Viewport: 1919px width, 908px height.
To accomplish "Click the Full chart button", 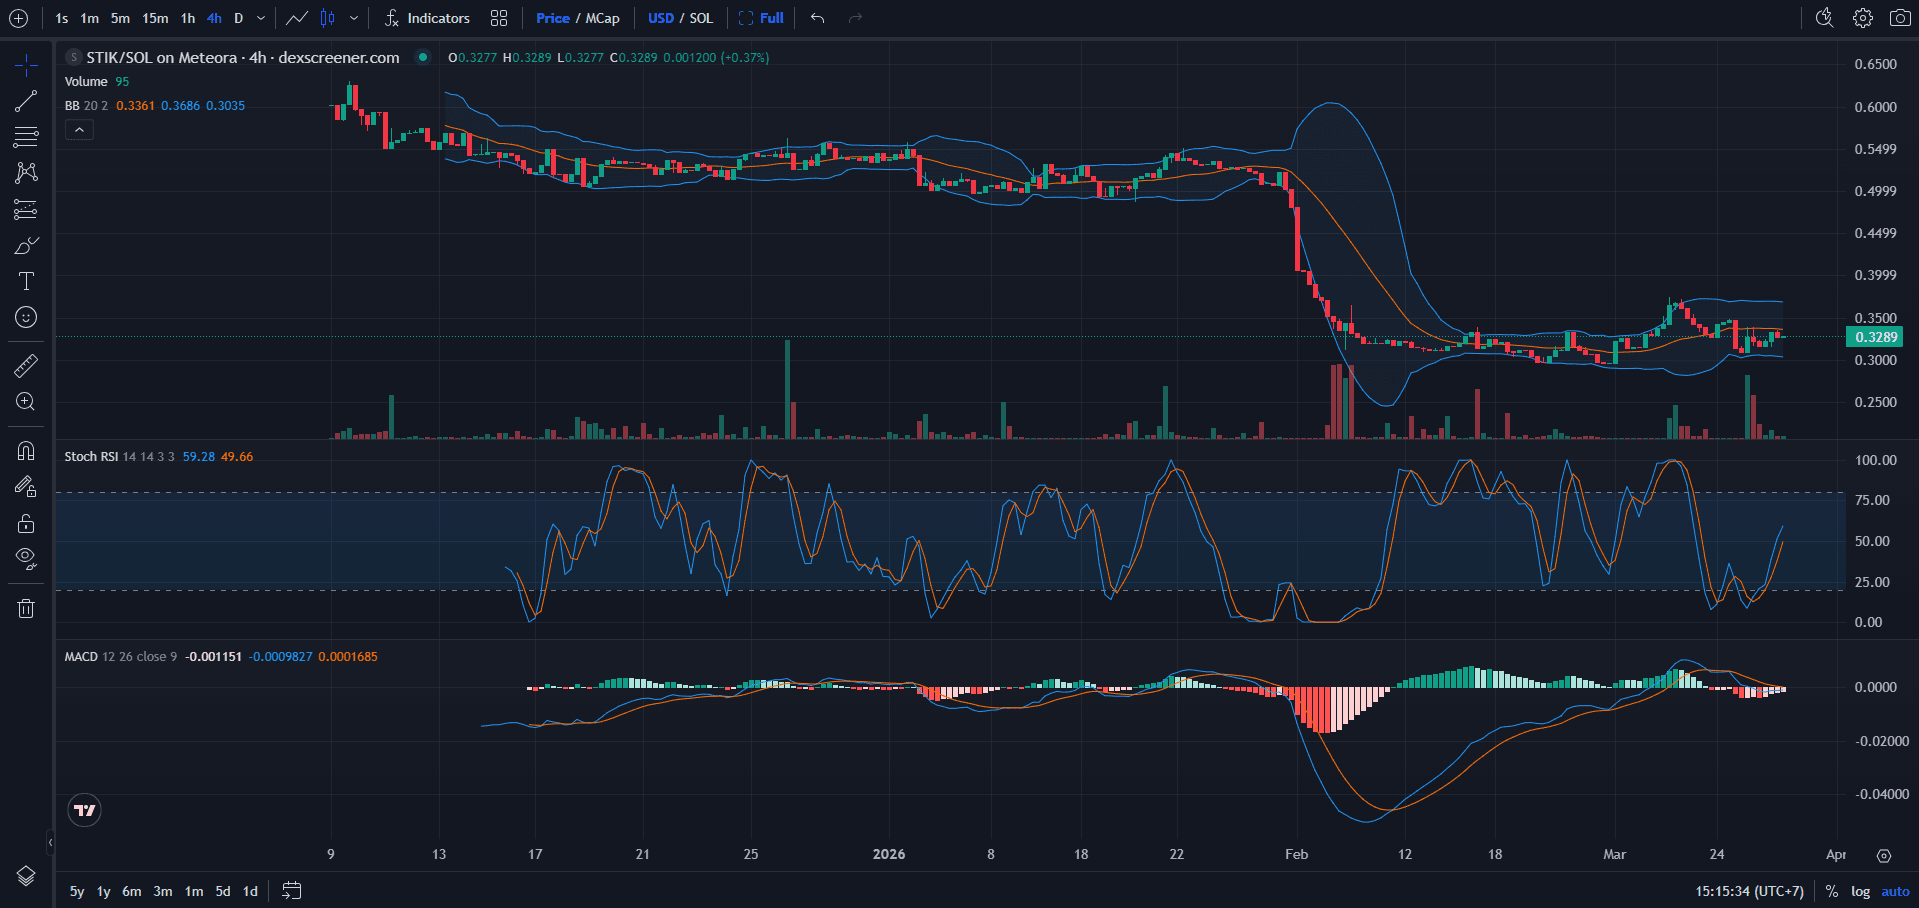I will 762,18.
